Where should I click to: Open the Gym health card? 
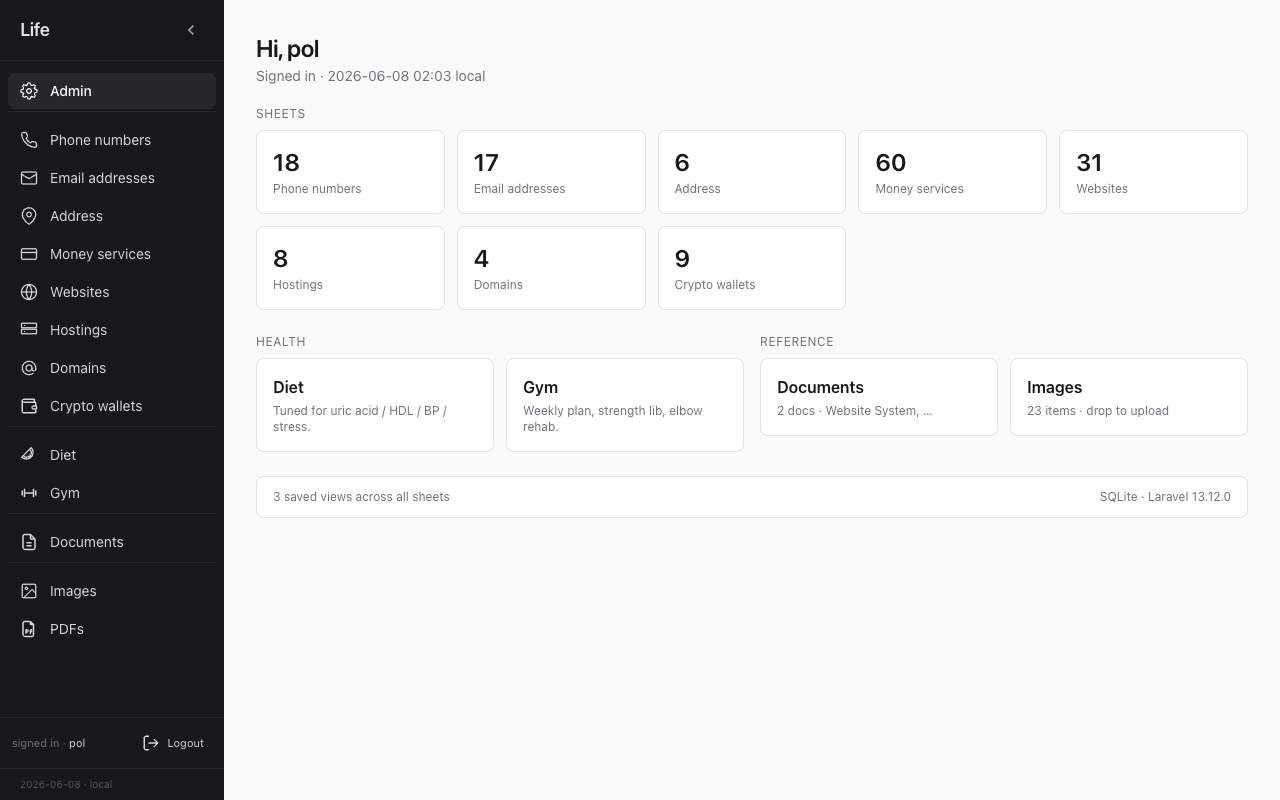[x=625, y=405]
